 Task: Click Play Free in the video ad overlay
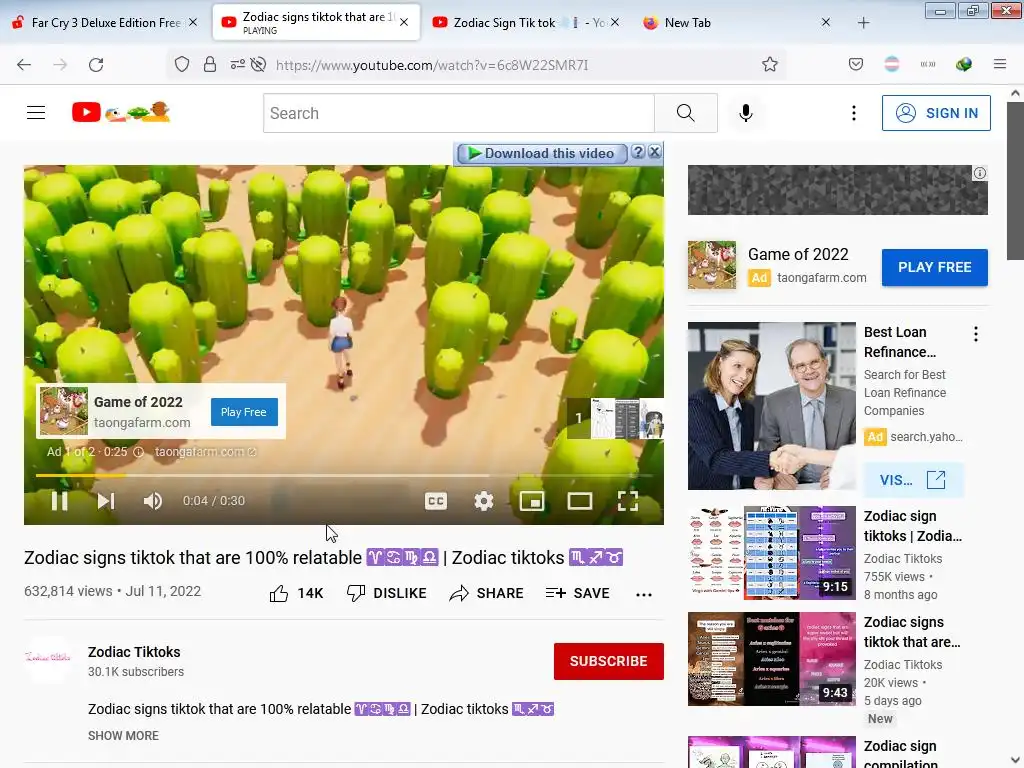pos(244,412)
